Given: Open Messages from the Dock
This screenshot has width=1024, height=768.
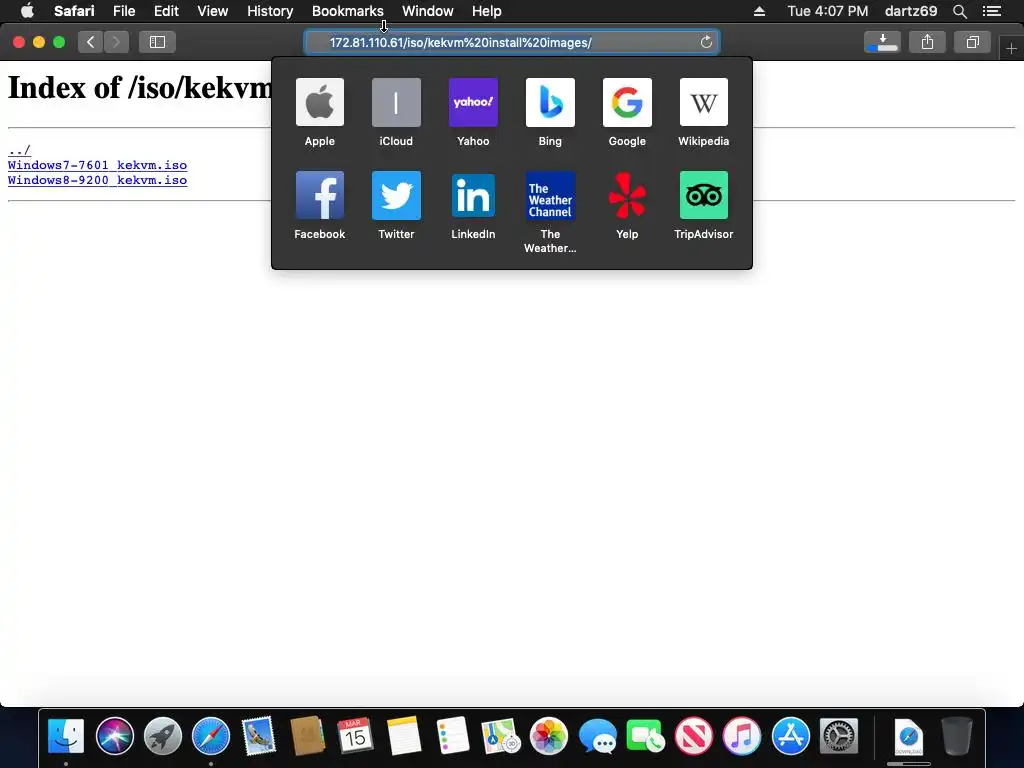Looking at the screenshot, I should coord(597,736).
